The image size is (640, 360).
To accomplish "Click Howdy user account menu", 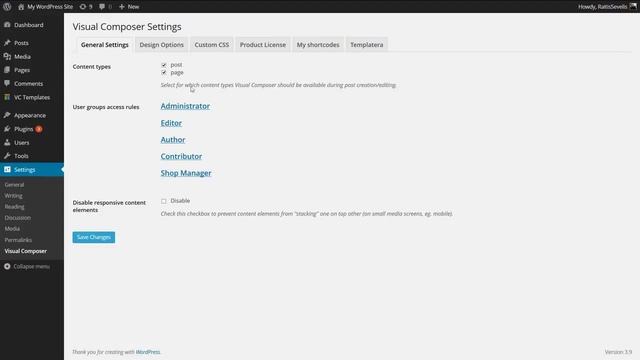I will click(602, 7).
